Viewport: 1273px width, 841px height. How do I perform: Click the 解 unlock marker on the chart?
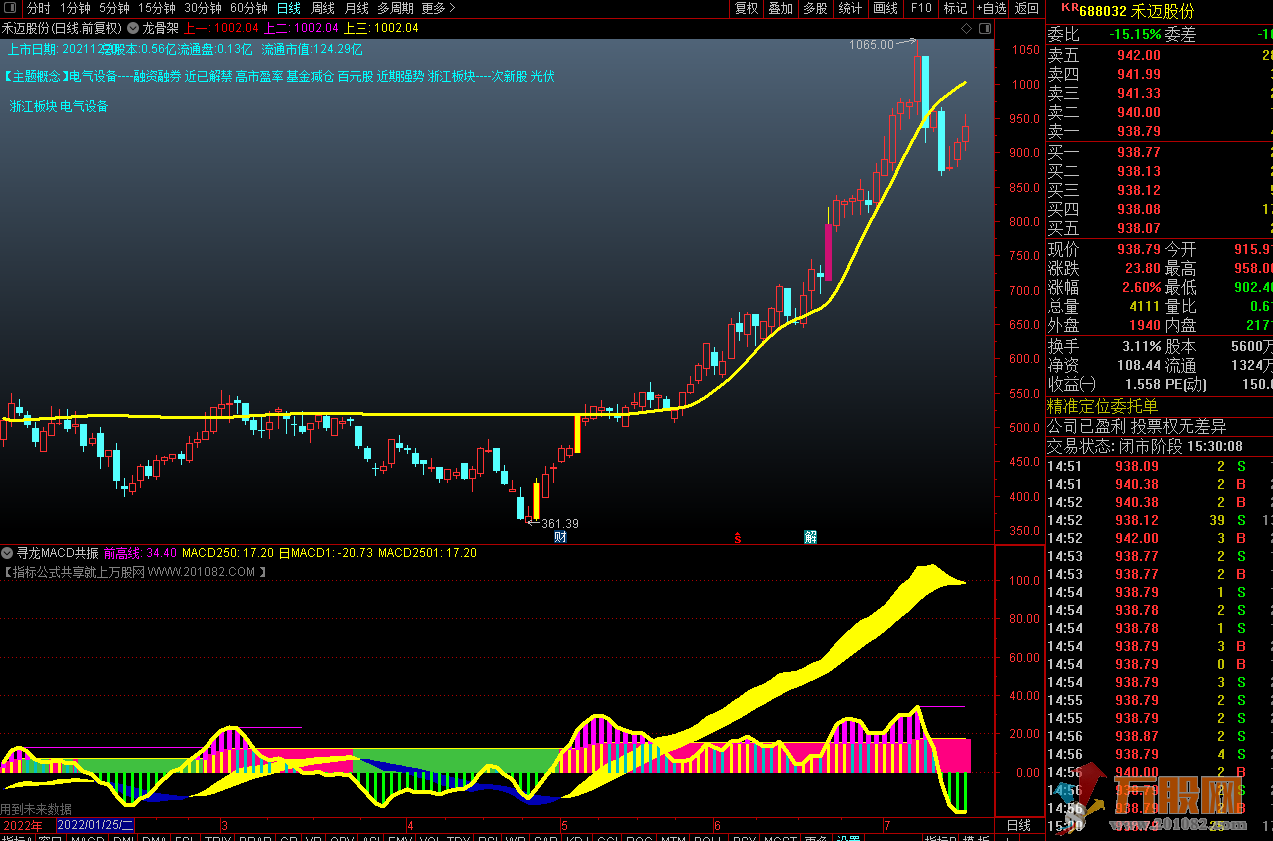[x=810, y=537]
